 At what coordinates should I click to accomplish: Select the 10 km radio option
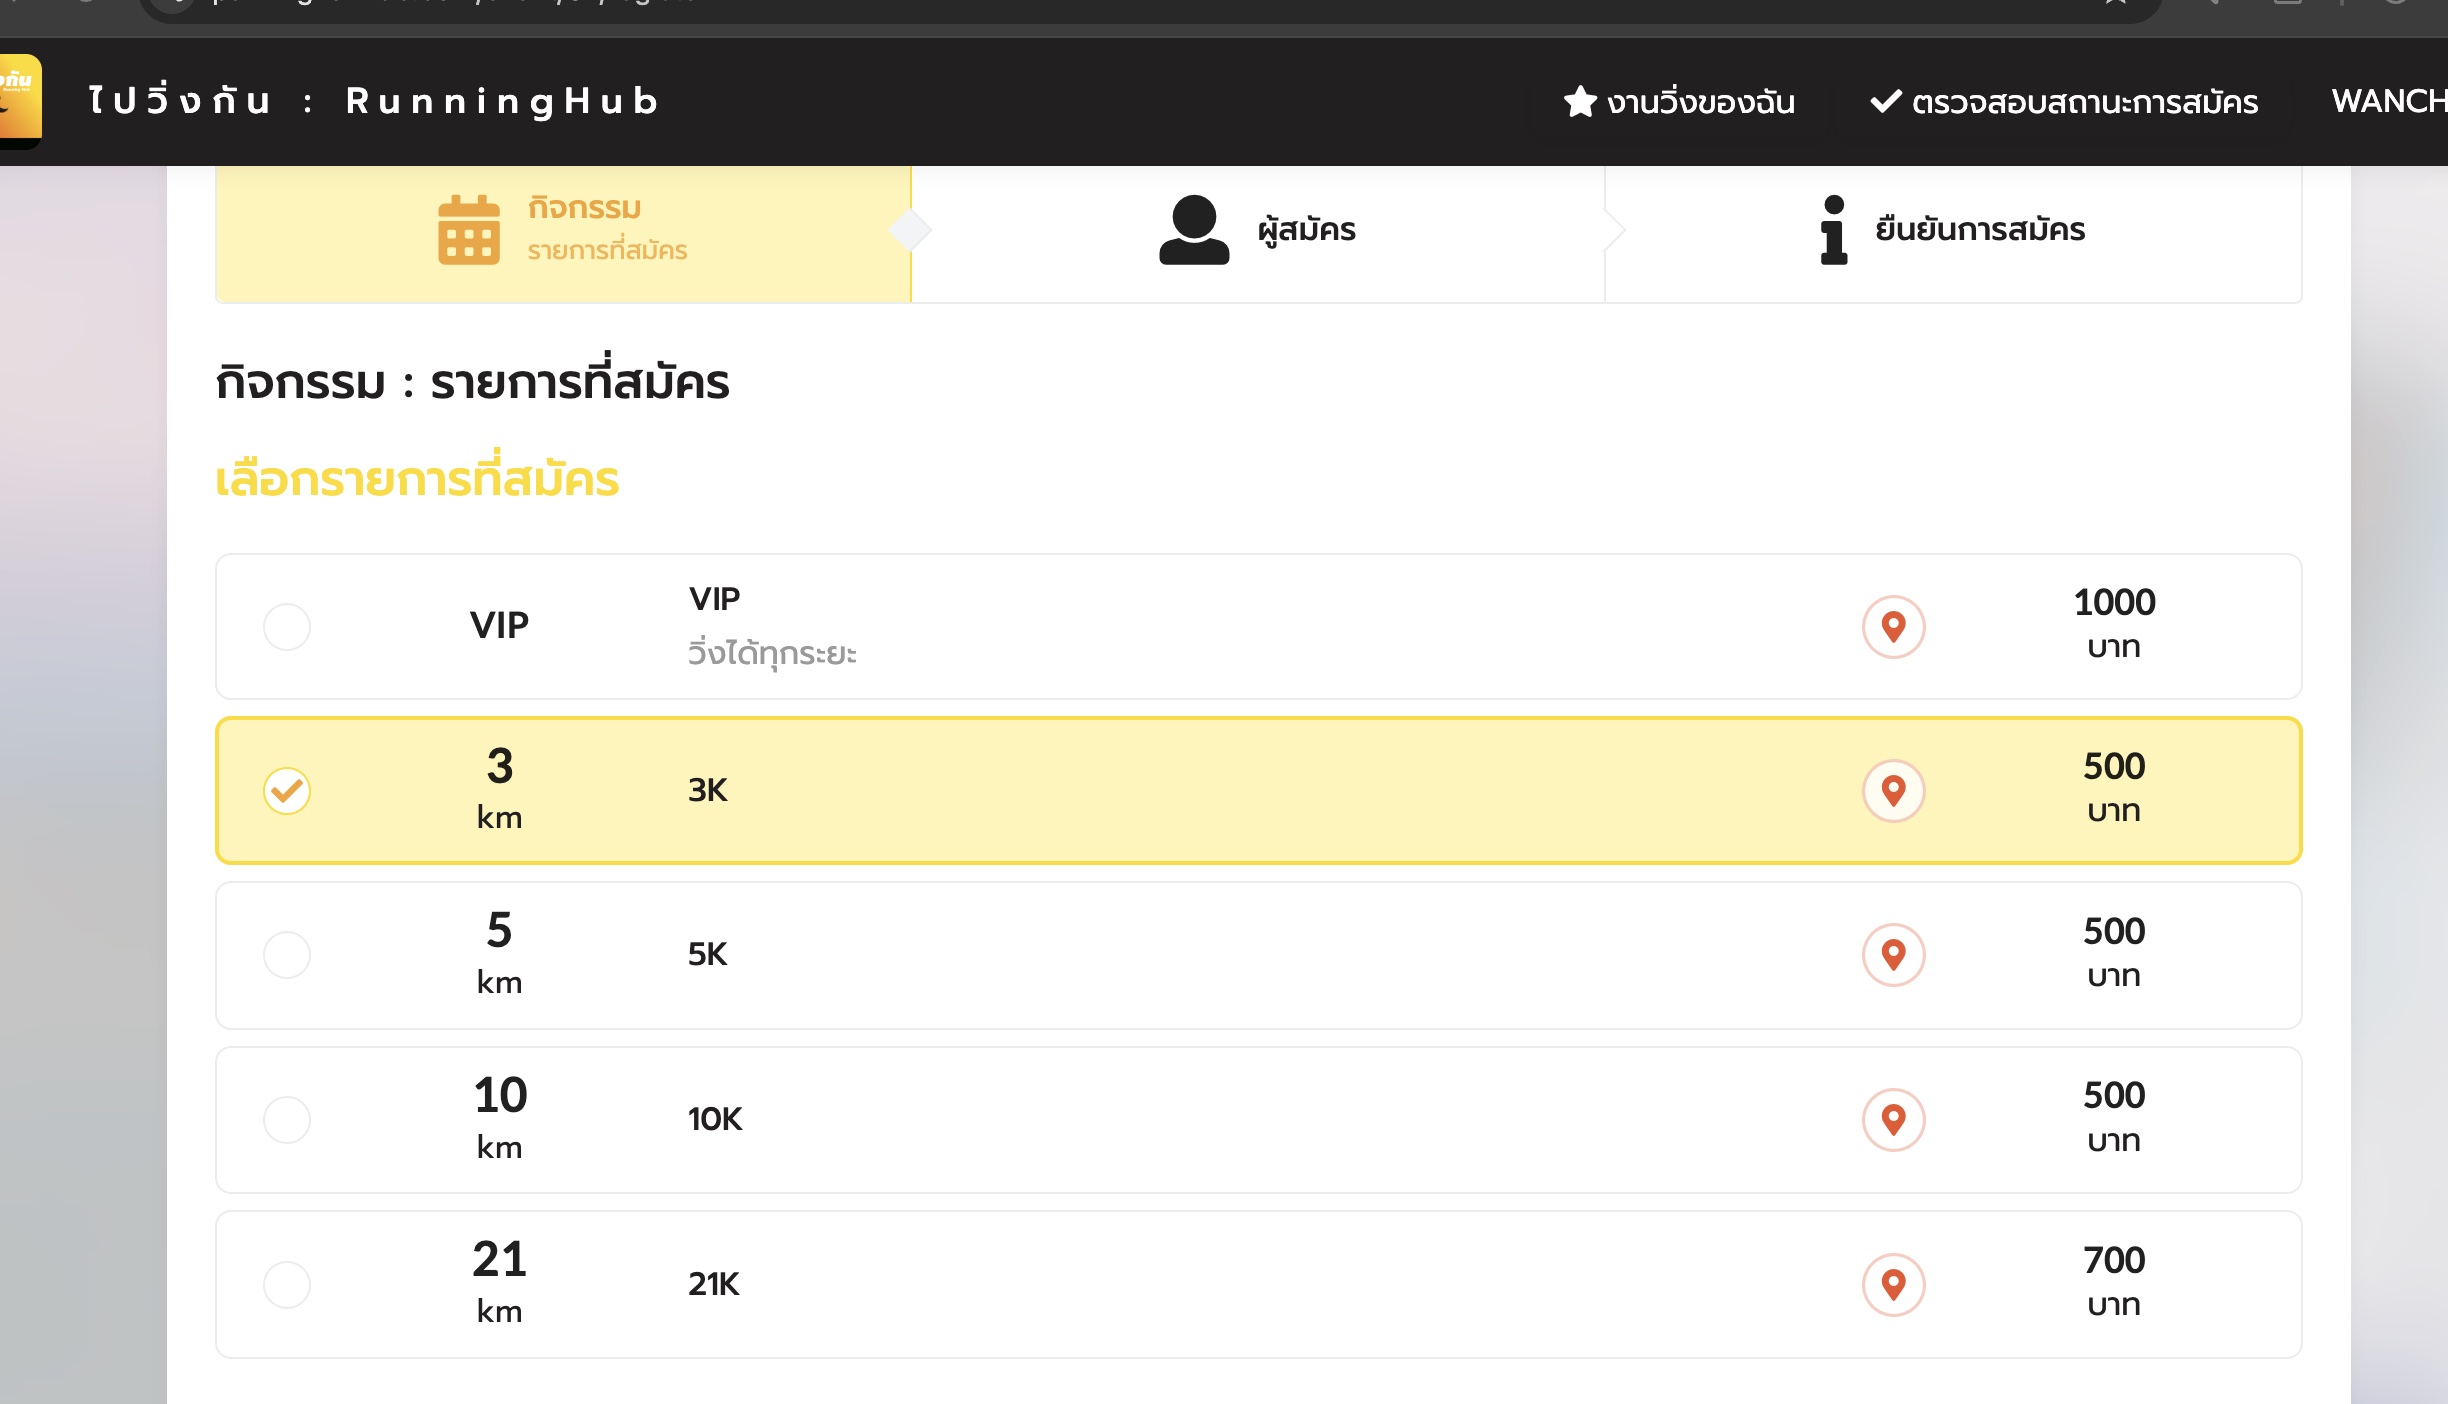[287, 1119]
